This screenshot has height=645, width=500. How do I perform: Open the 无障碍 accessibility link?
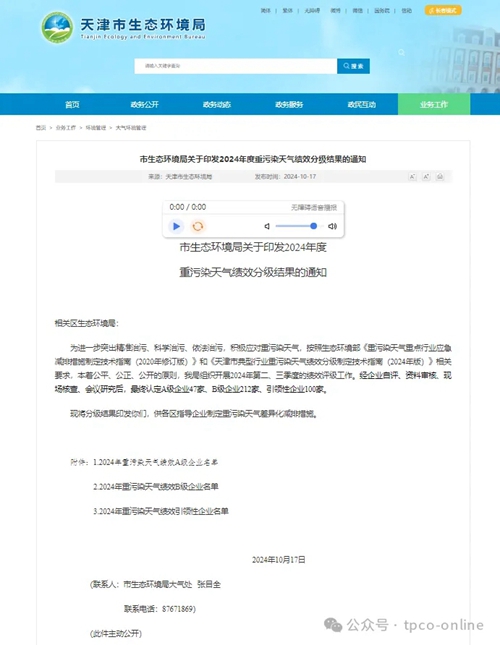tap(312, 11)
